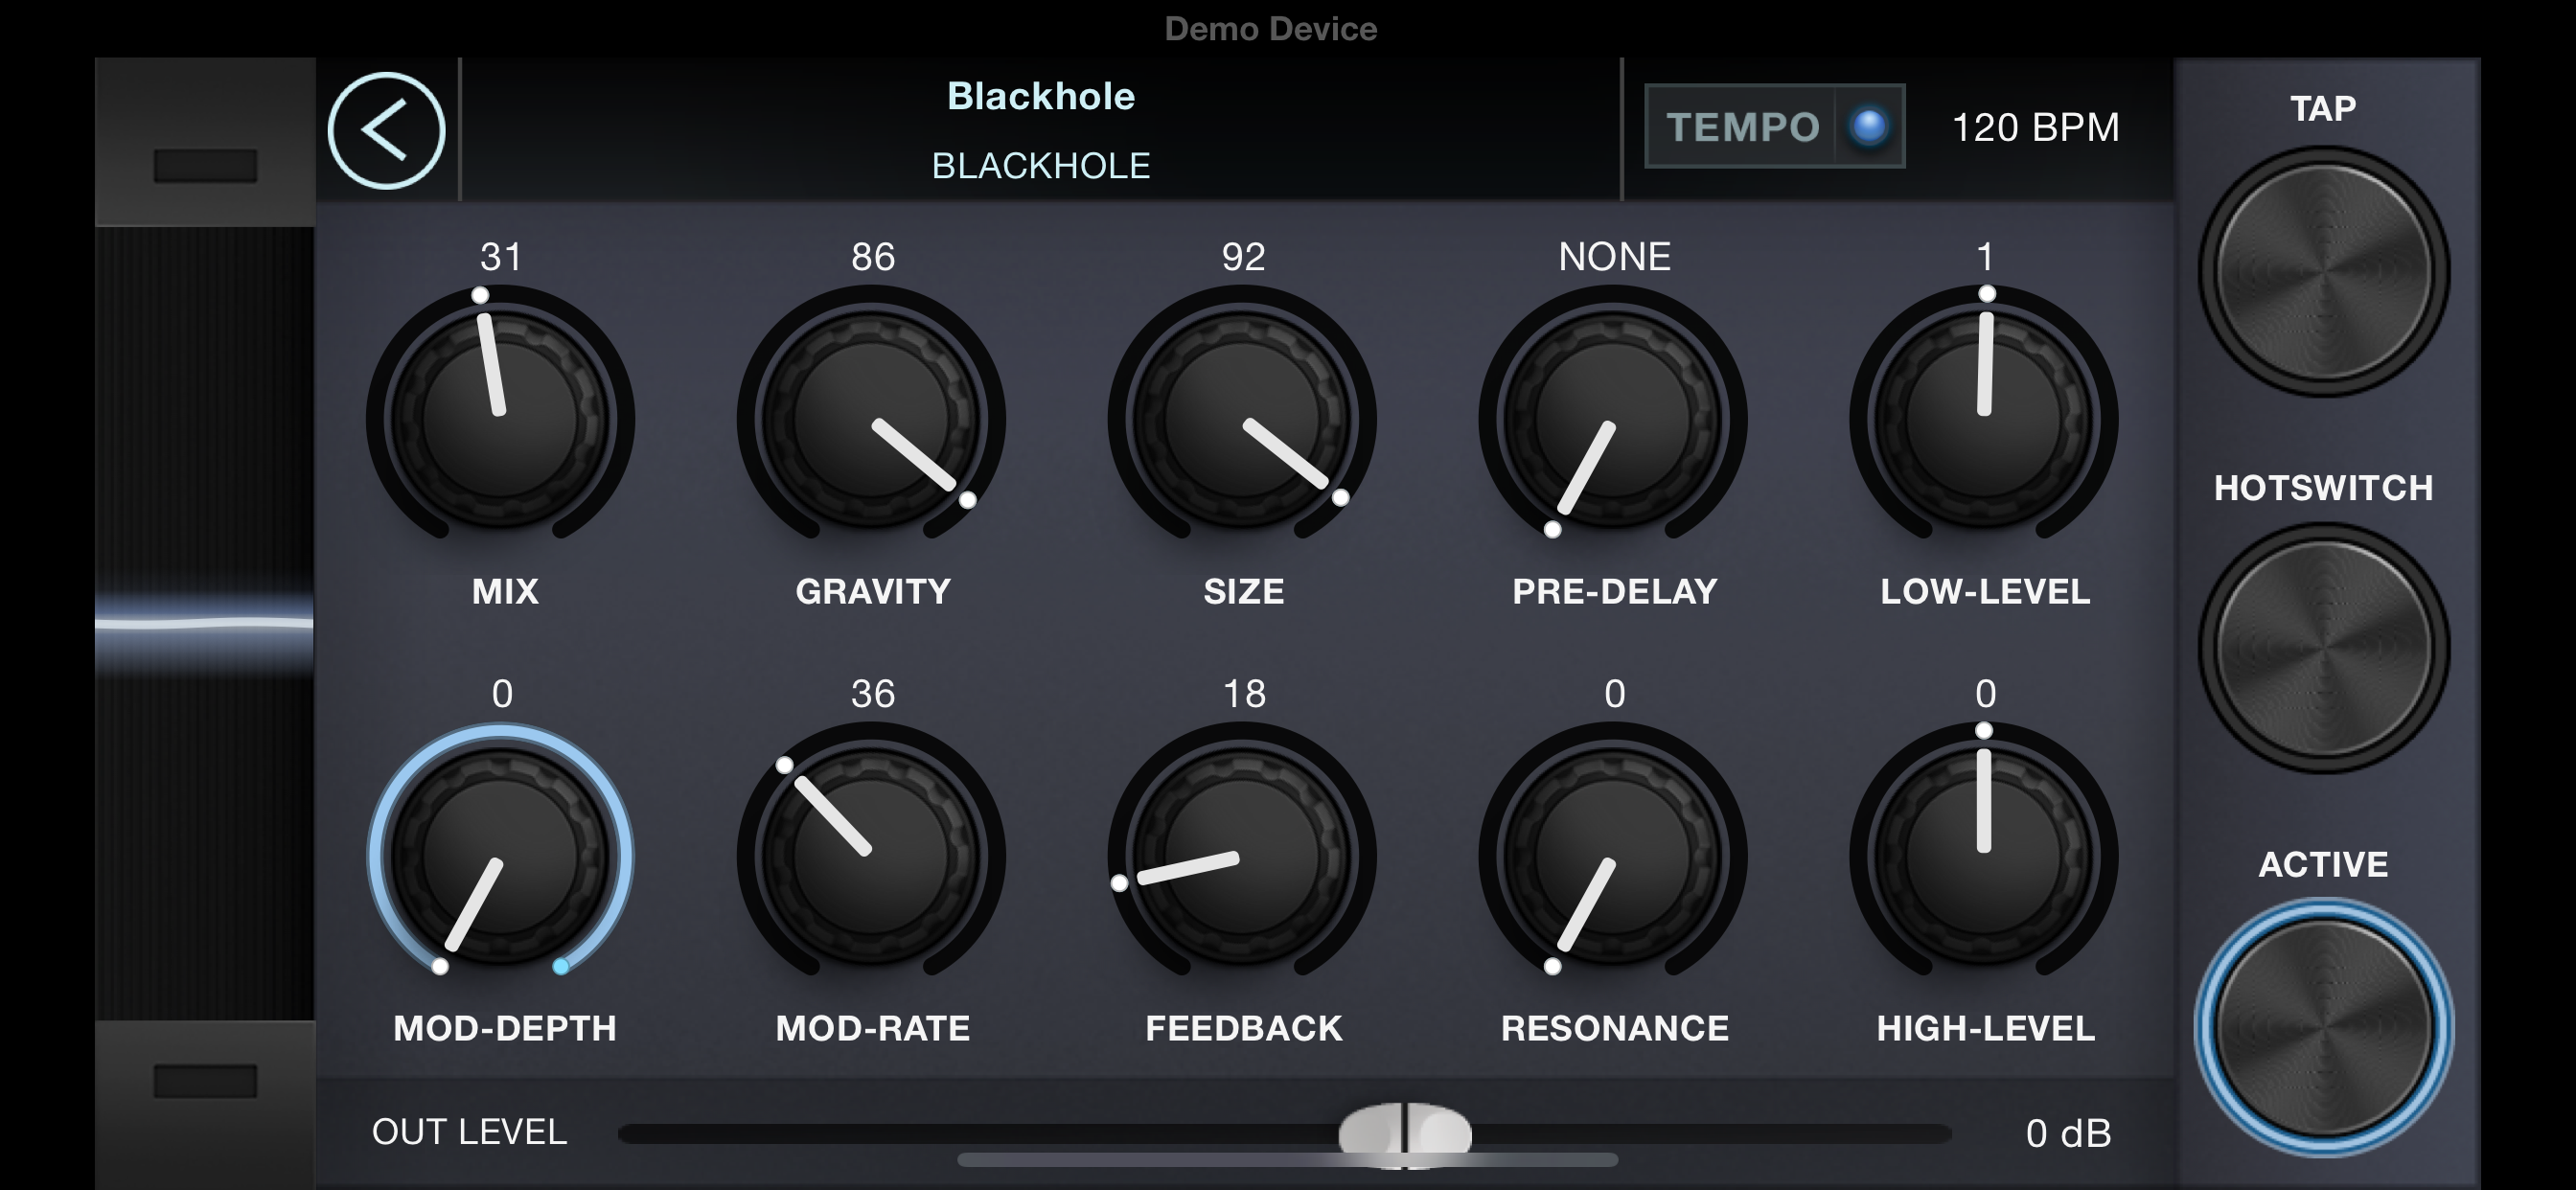The height and width of the screenshot is (1190, 2576).
Task: Click the PRE-DELAY value NONE
Action: point(1614,257)
